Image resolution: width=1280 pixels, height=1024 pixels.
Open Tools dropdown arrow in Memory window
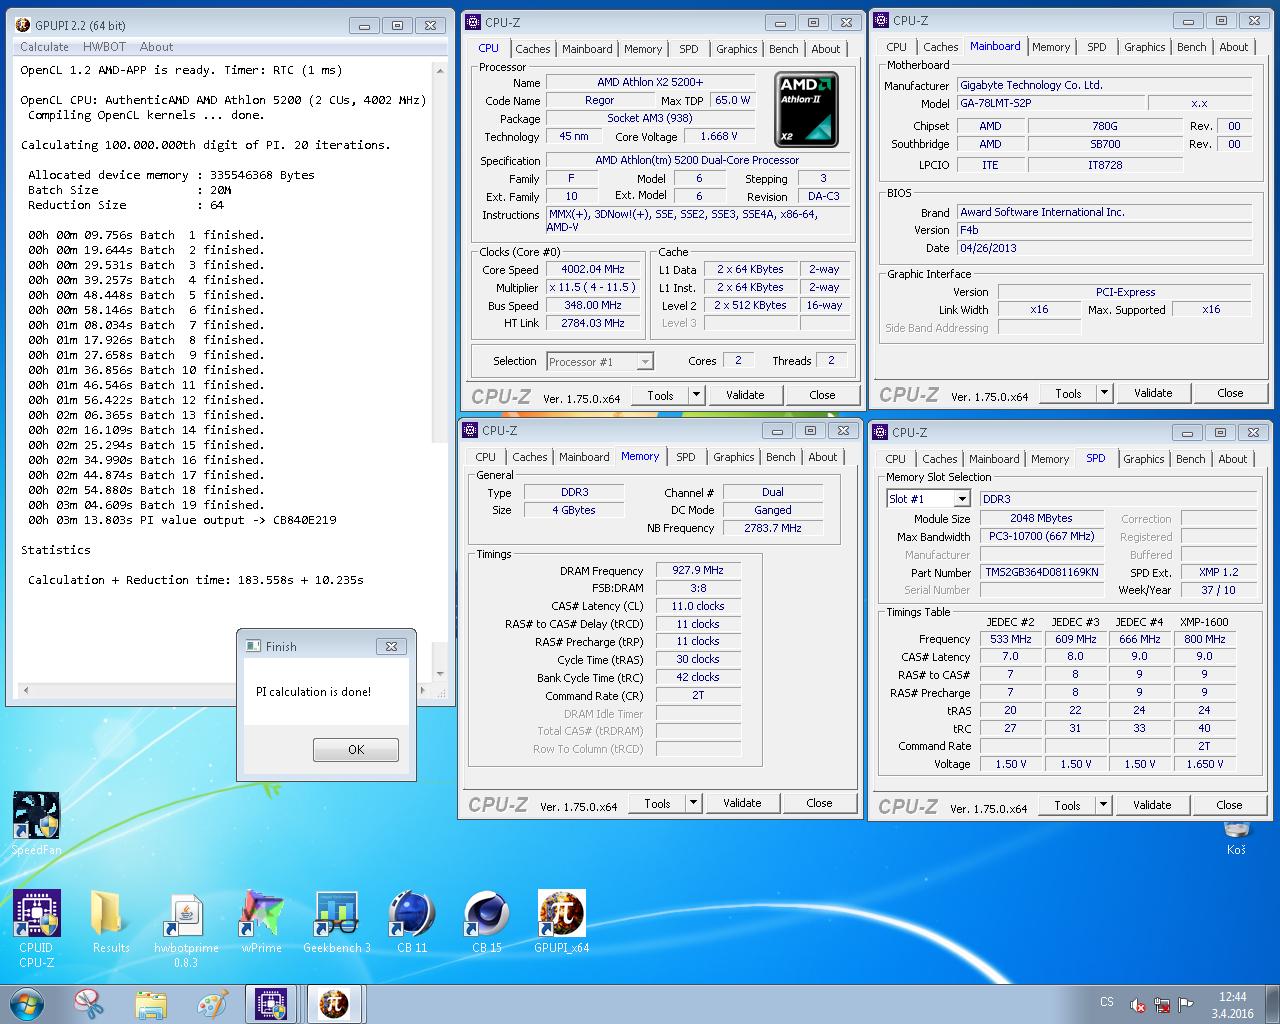point(693,803)
